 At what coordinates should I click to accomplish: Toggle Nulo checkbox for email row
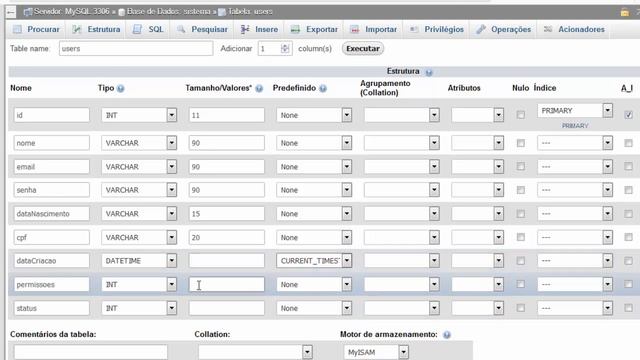tap(520, 167)
